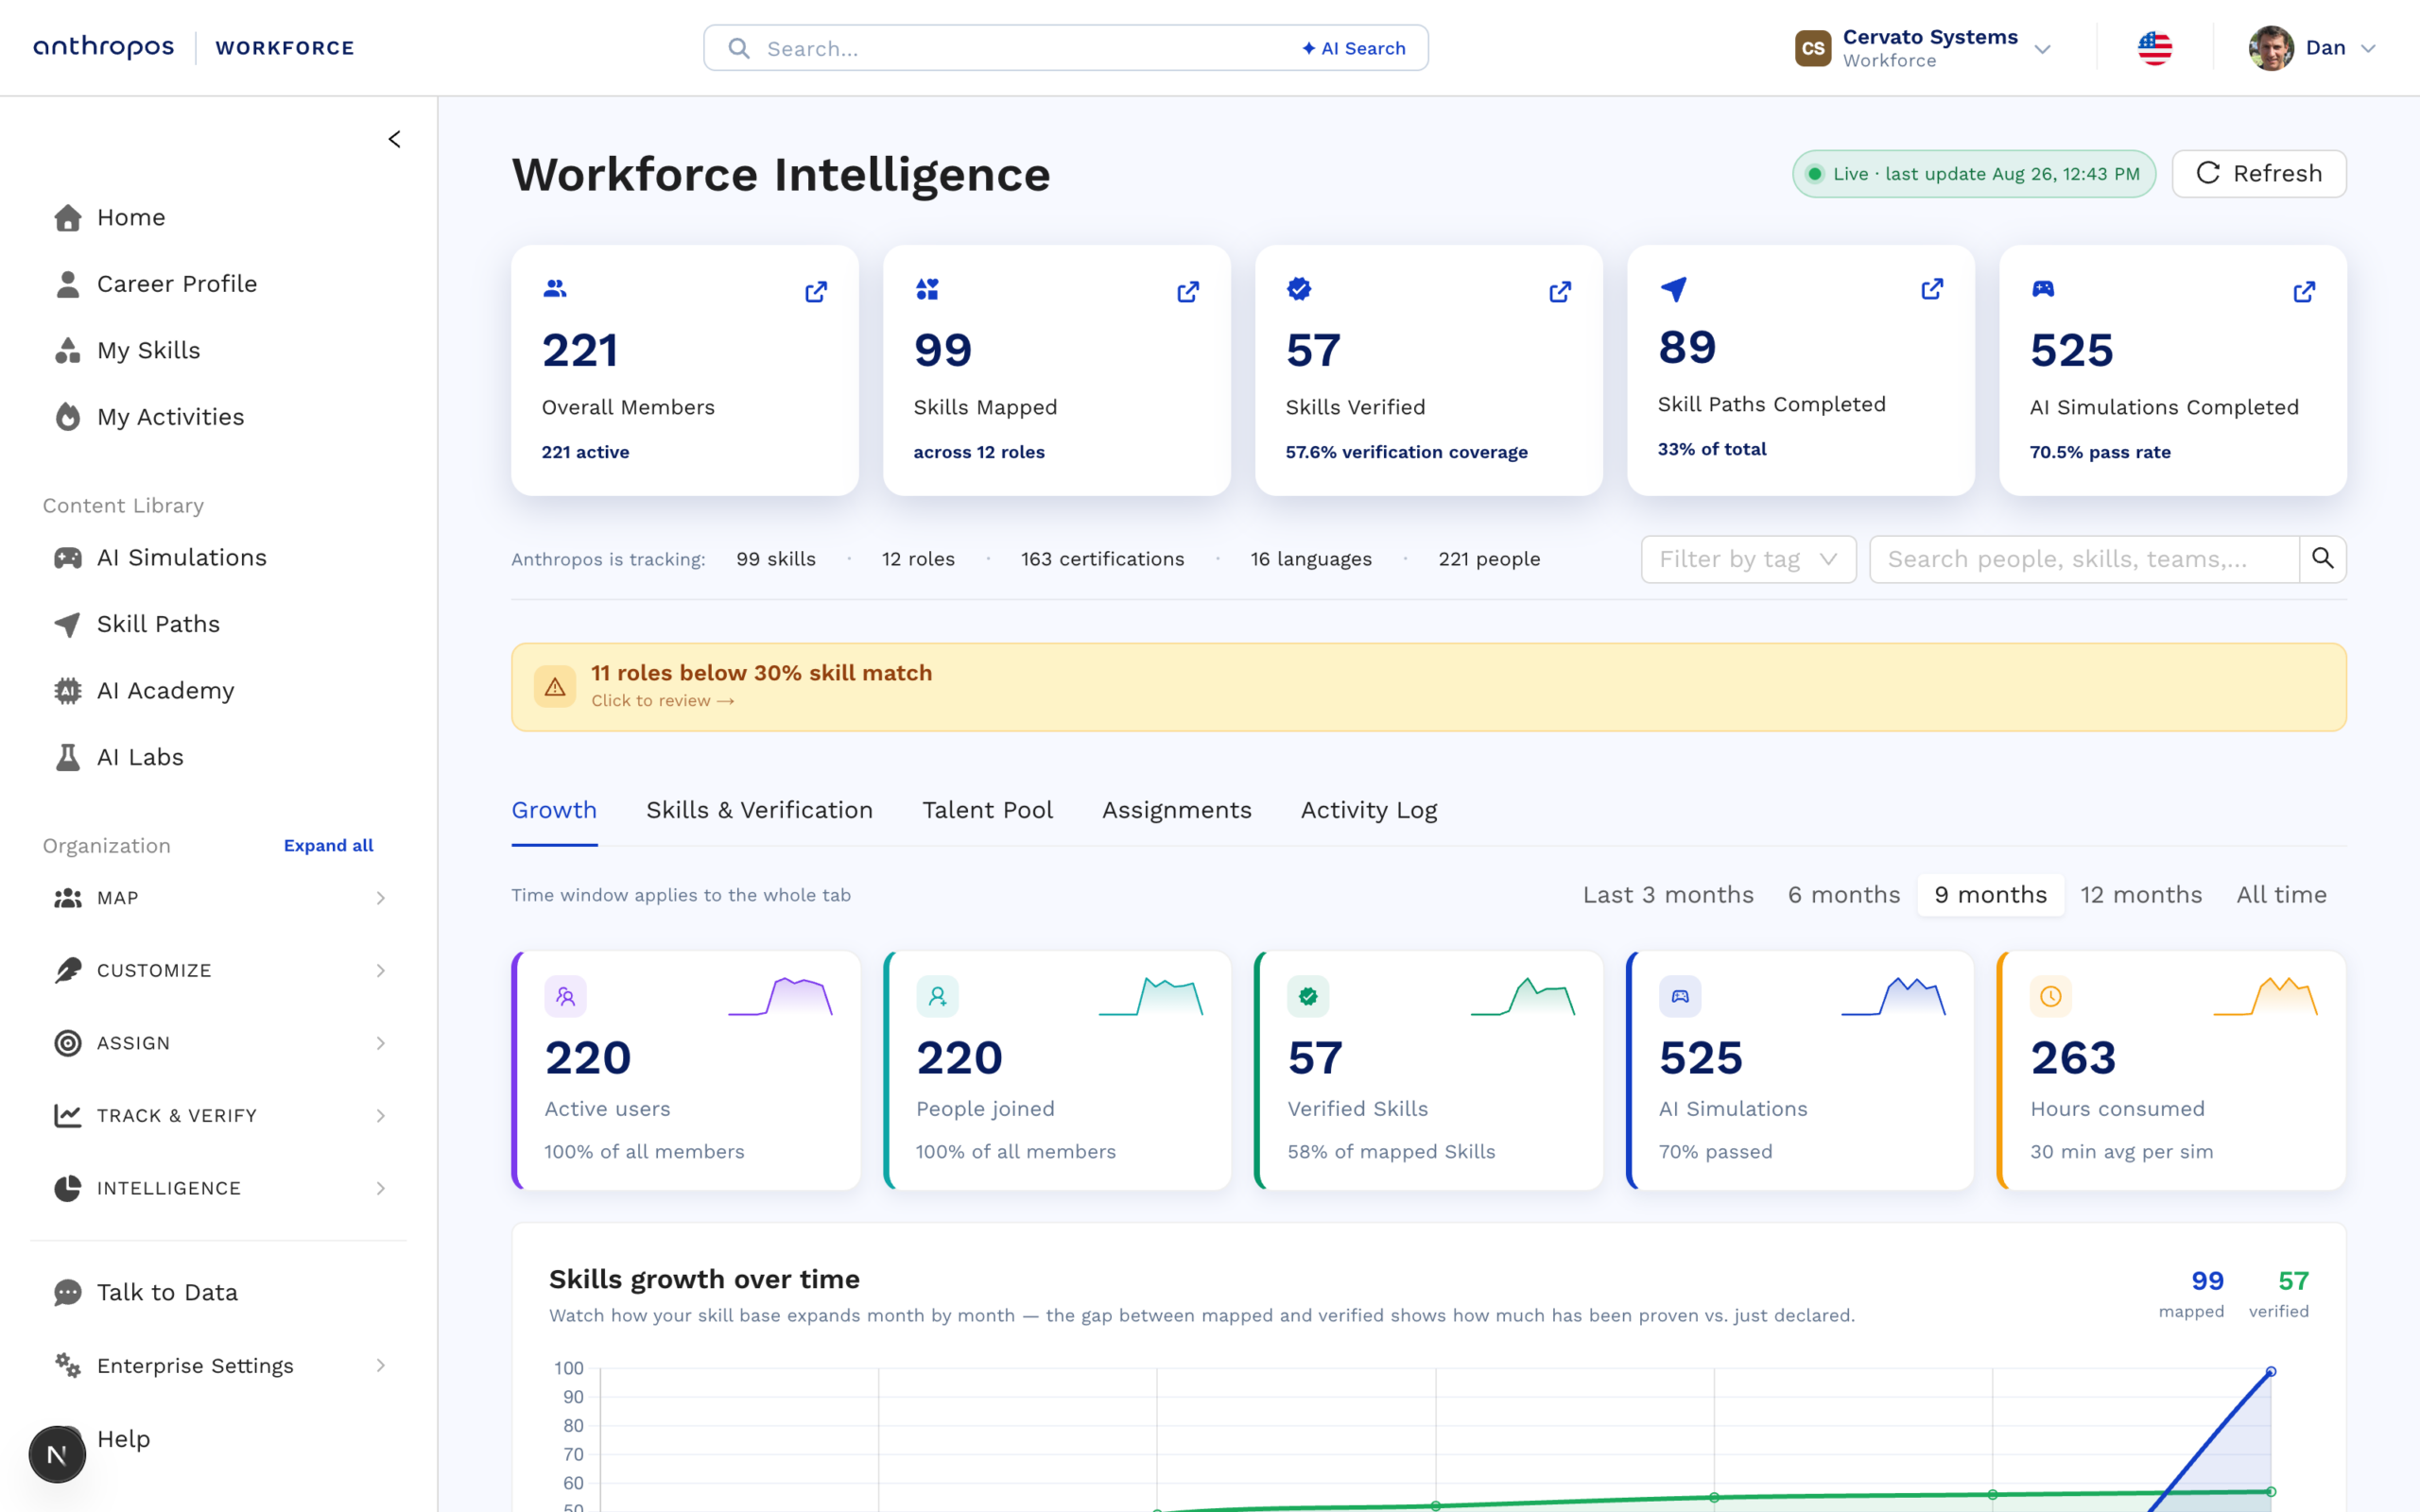Select Last 3 months time window
2420x1512 pixels.
(x=1668, y=895)
